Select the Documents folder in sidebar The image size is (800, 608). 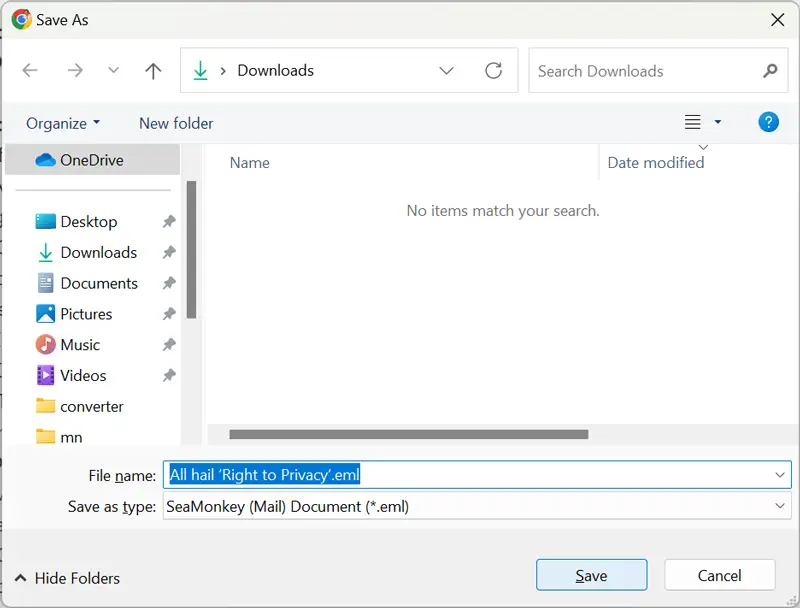tap(99, 283)
